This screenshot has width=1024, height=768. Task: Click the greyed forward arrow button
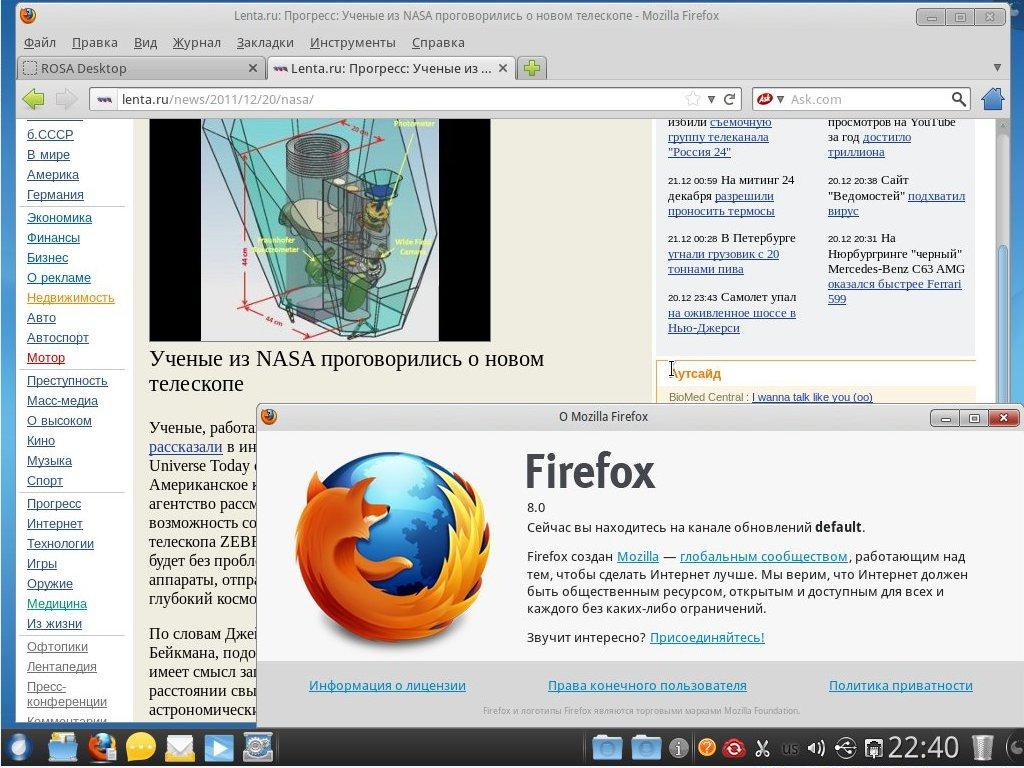67,99
